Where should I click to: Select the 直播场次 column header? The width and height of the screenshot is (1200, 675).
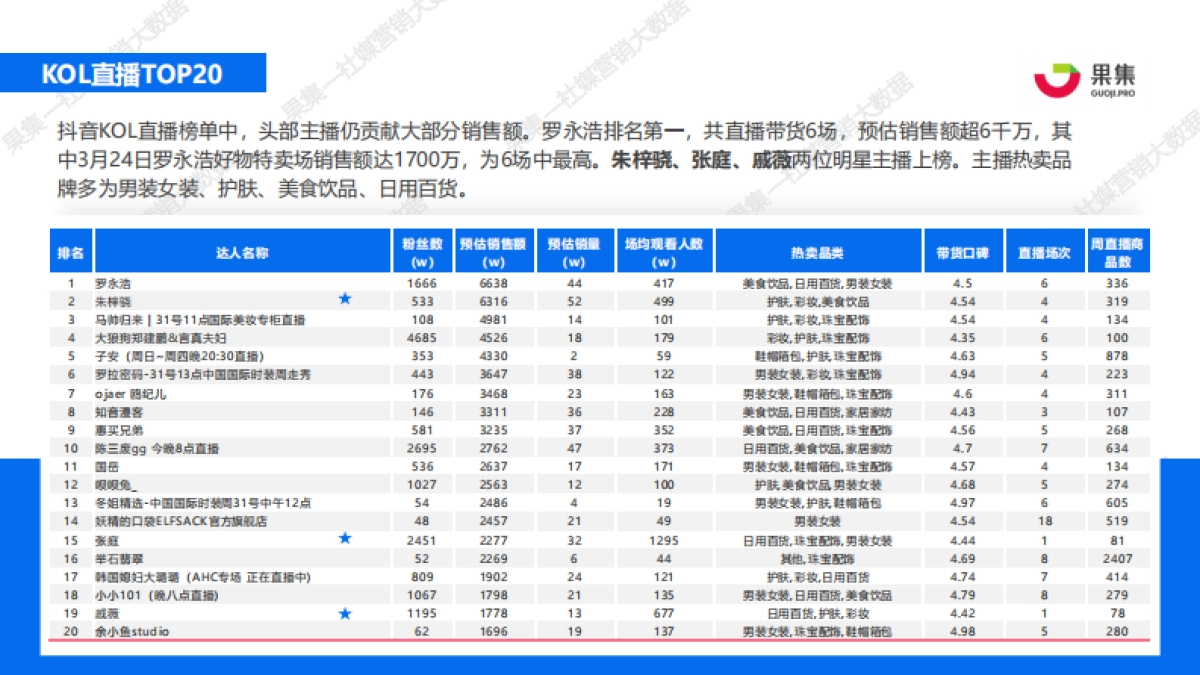(1044, 251)
